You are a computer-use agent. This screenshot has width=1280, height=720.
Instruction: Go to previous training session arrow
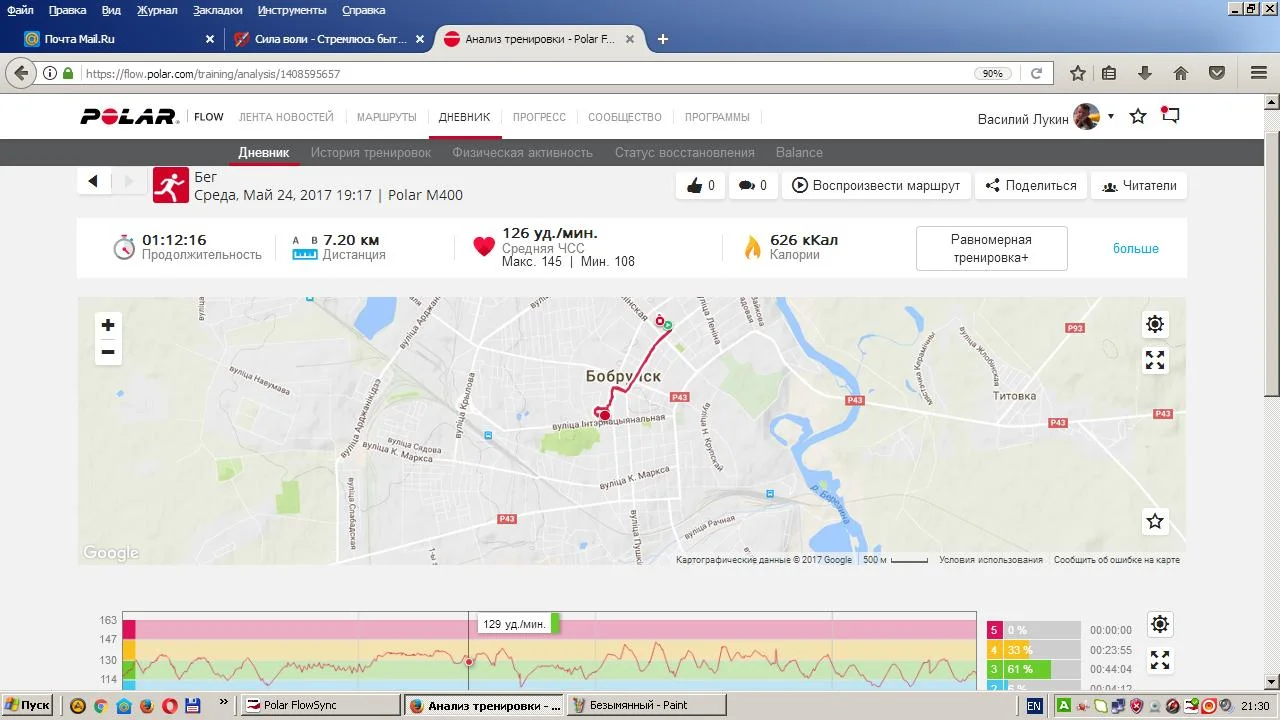click(x=93, y=181)
